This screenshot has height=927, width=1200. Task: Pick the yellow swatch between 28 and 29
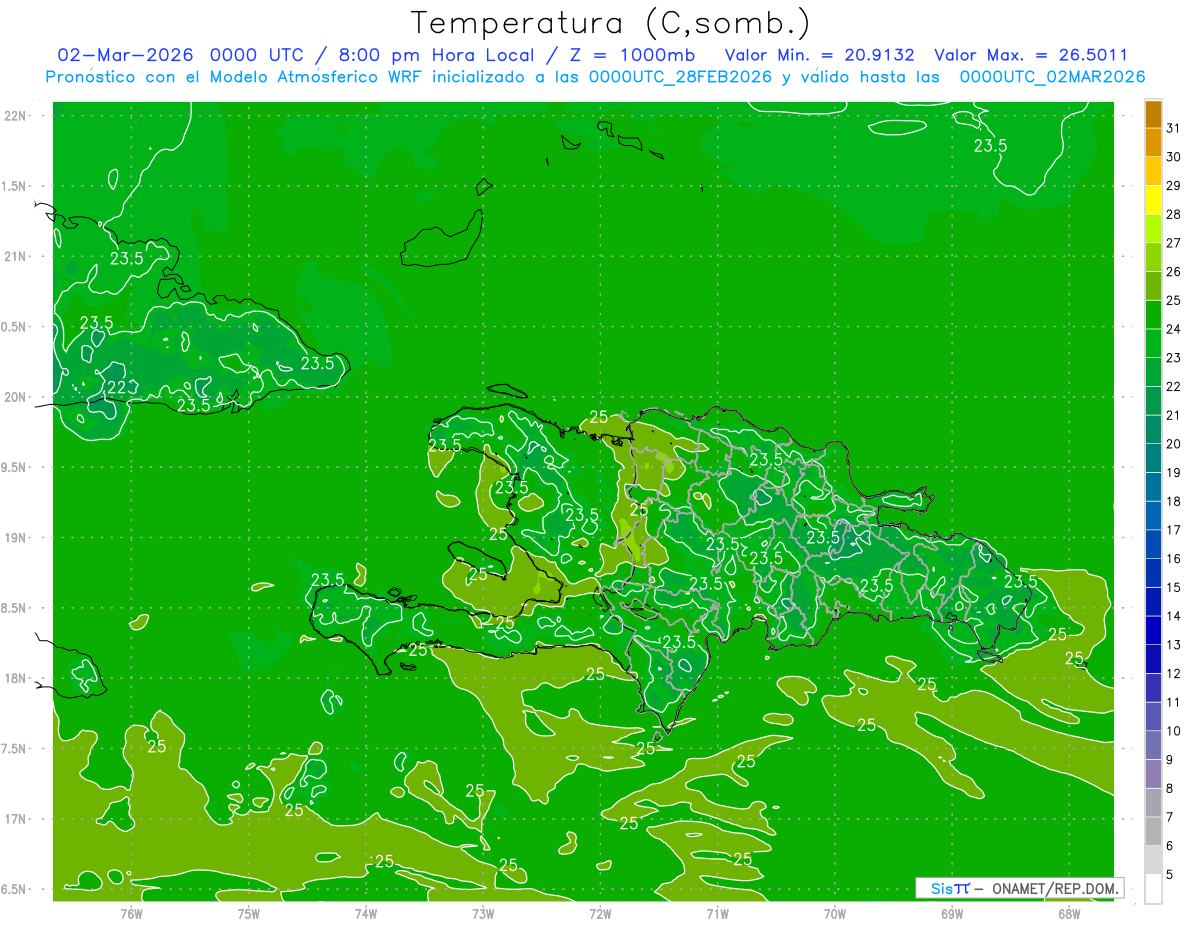click(x=1153, y=199)
